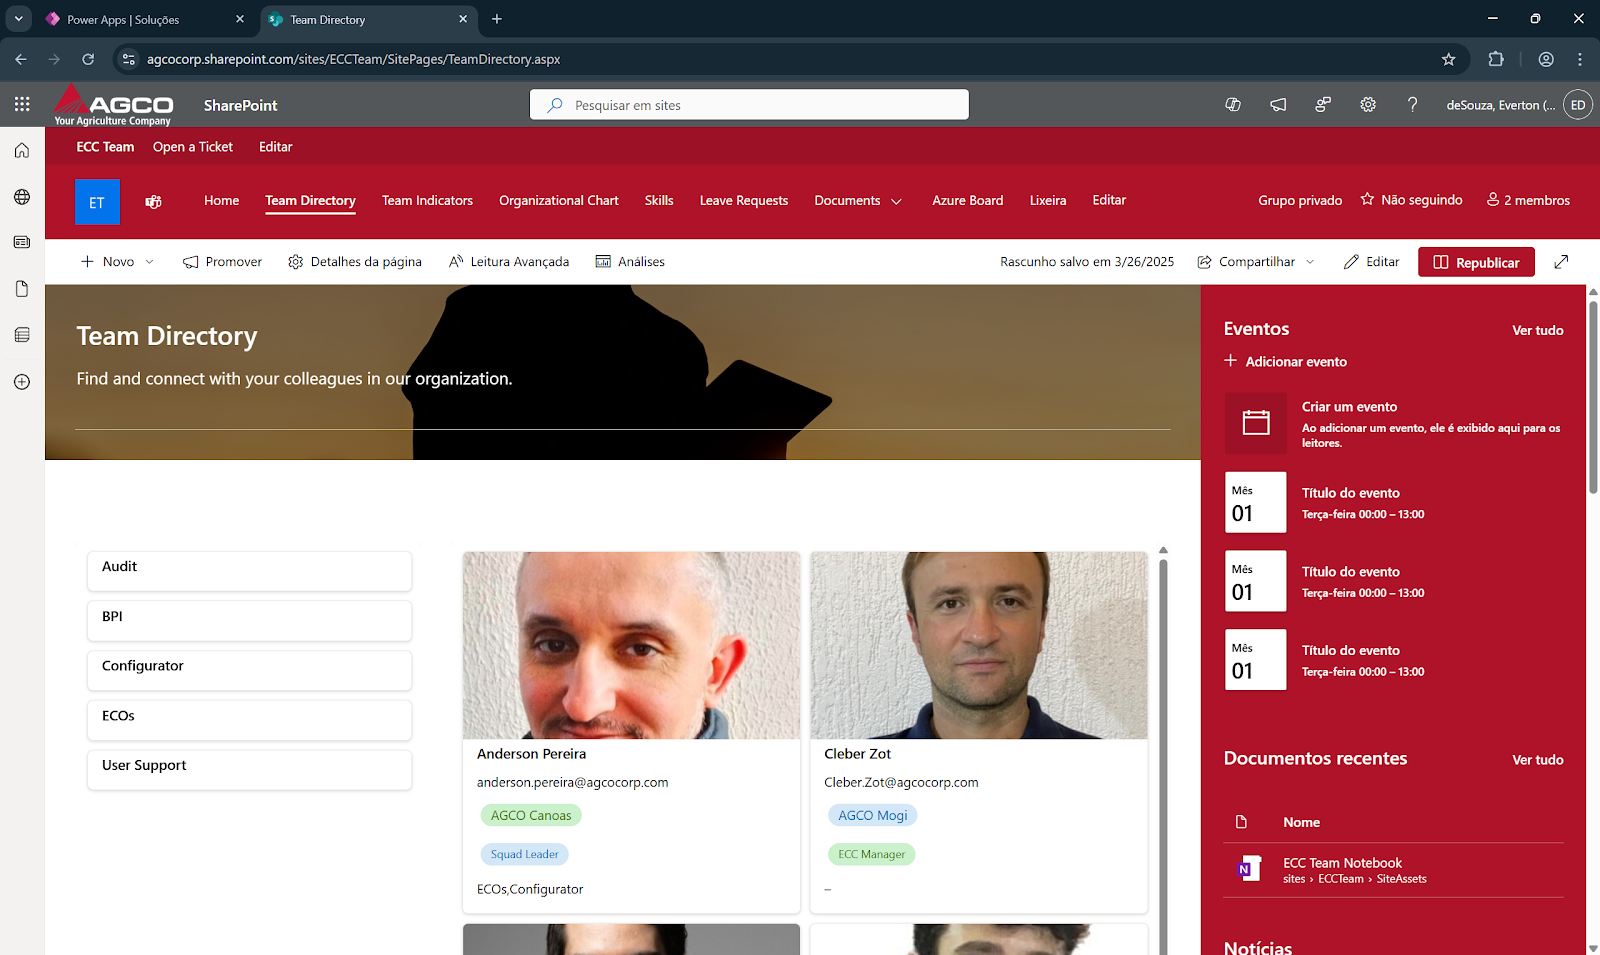Screen dimensions: 1600x955
Task: Open the browser tab search chevron
Action: (x=19, y=19)
